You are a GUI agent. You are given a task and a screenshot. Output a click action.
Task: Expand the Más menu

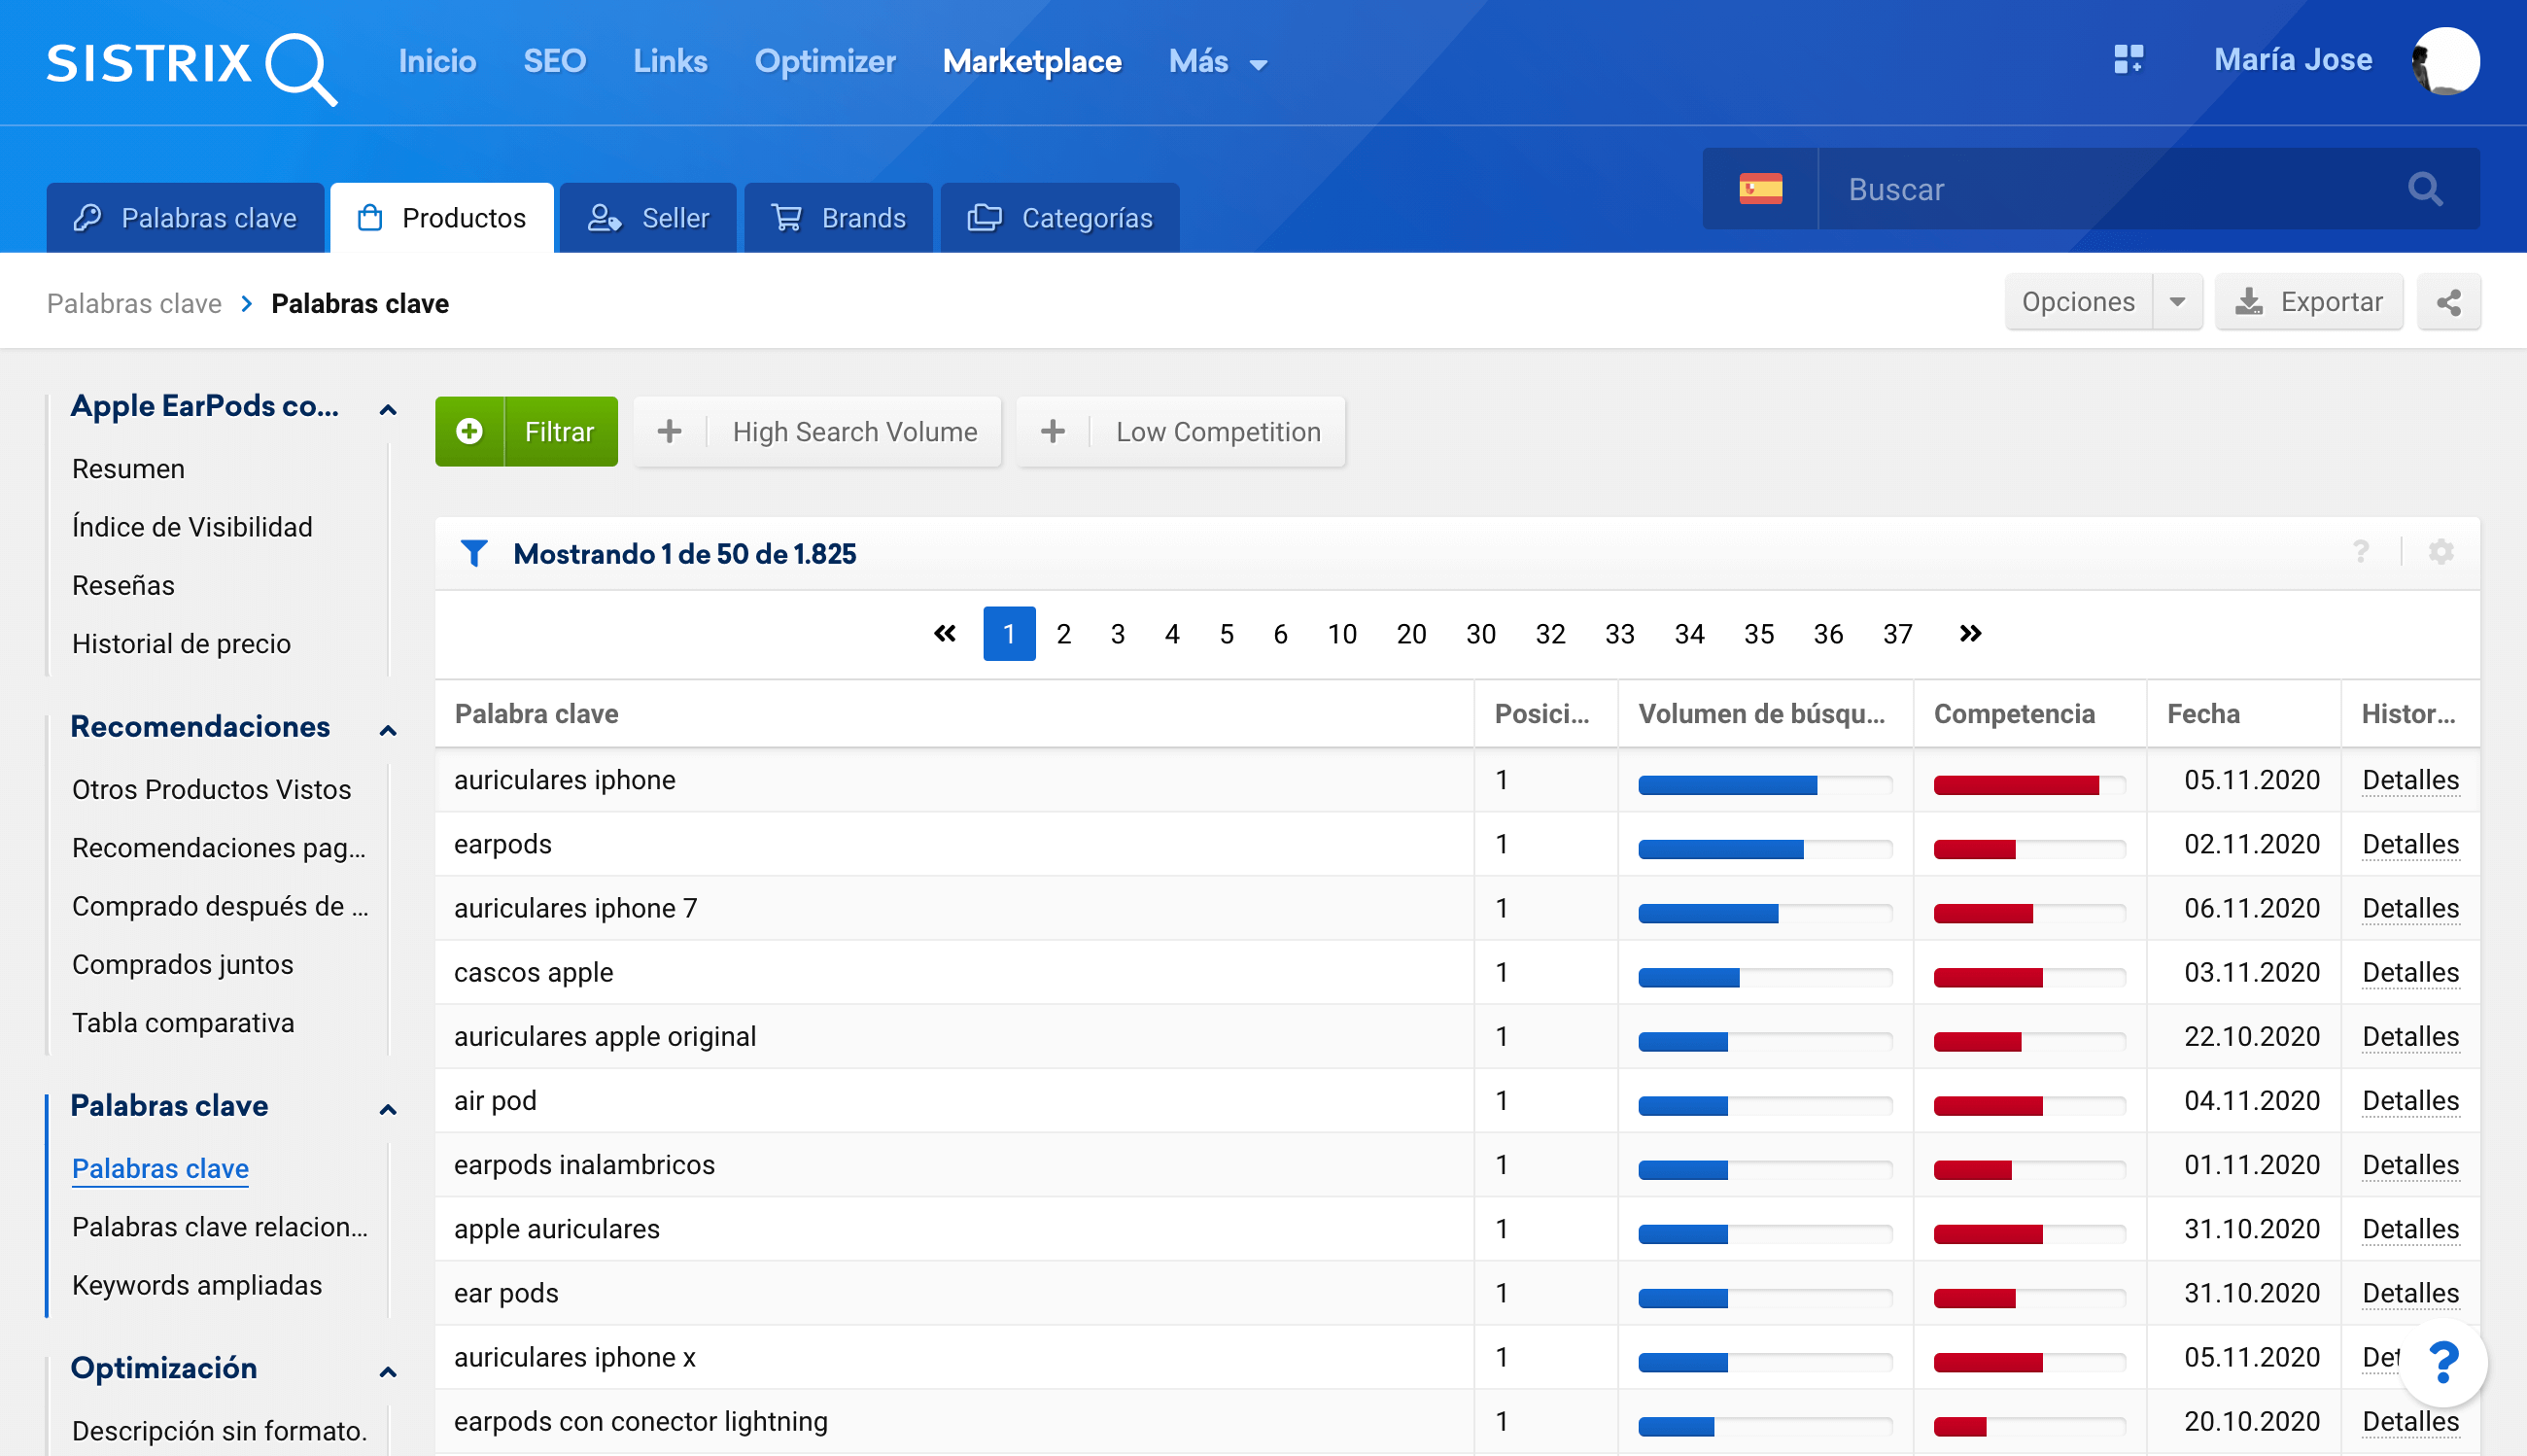[1217, 62]
